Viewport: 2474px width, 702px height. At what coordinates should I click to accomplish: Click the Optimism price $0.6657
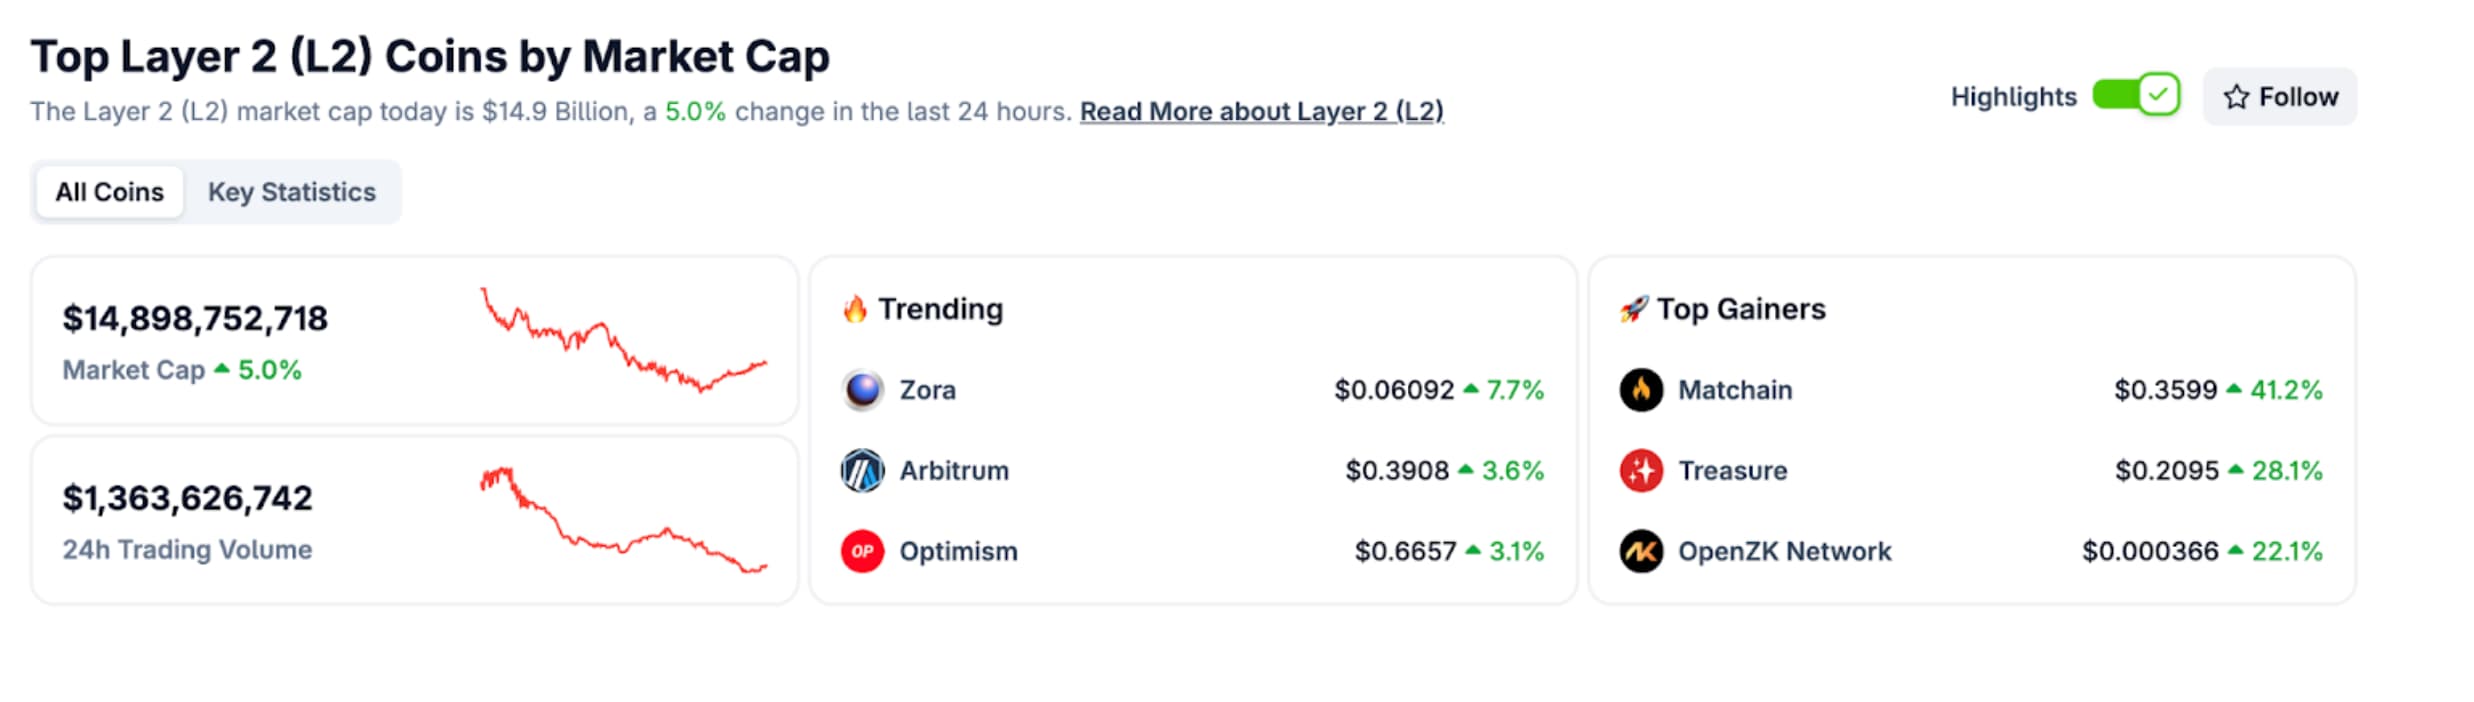click(x=1405, y=551)
